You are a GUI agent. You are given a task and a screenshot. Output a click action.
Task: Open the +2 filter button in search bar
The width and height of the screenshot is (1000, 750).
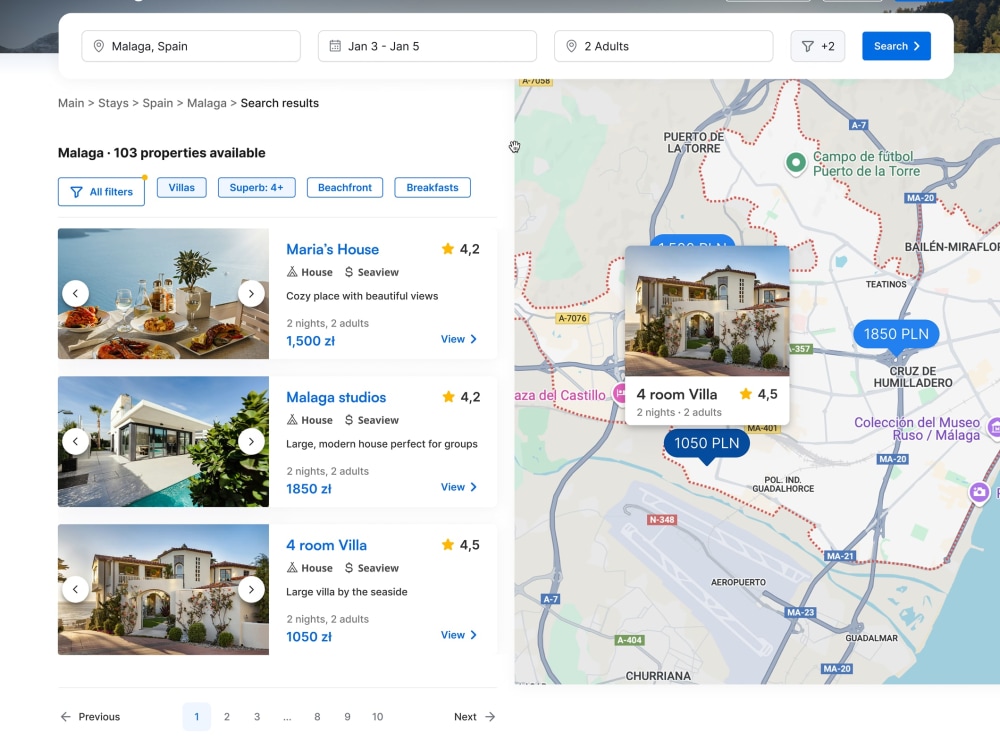pyautogui.click(x=818, y=46)
